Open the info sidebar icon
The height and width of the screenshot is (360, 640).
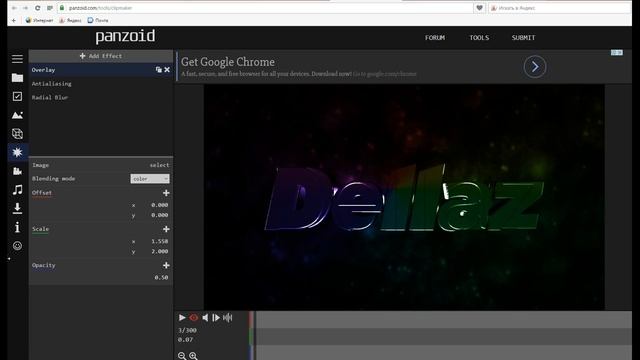17,227
